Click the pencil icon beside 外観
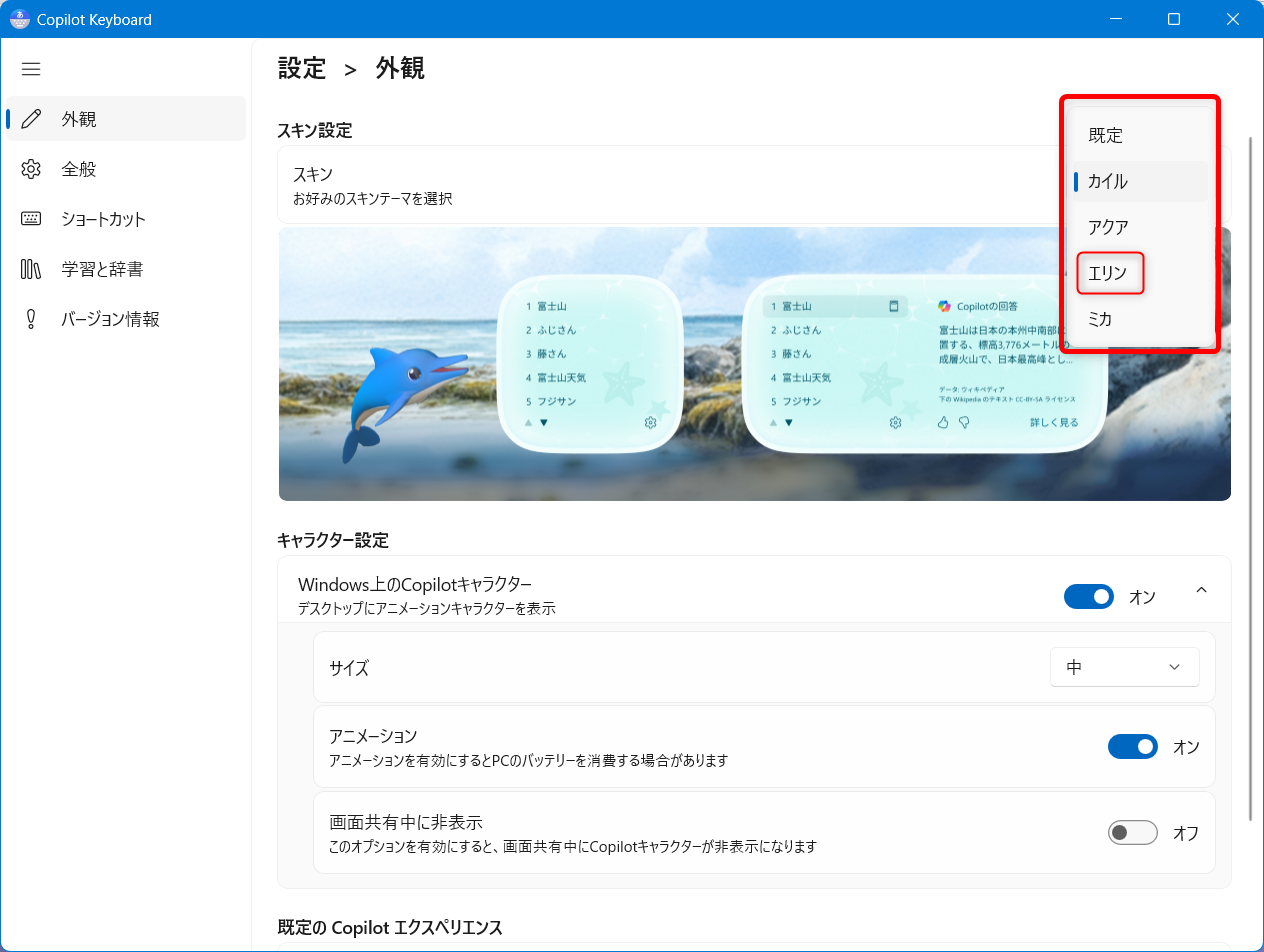This screenshot has height=952, width=1264. pyautogui.click(x=31, y=119)
